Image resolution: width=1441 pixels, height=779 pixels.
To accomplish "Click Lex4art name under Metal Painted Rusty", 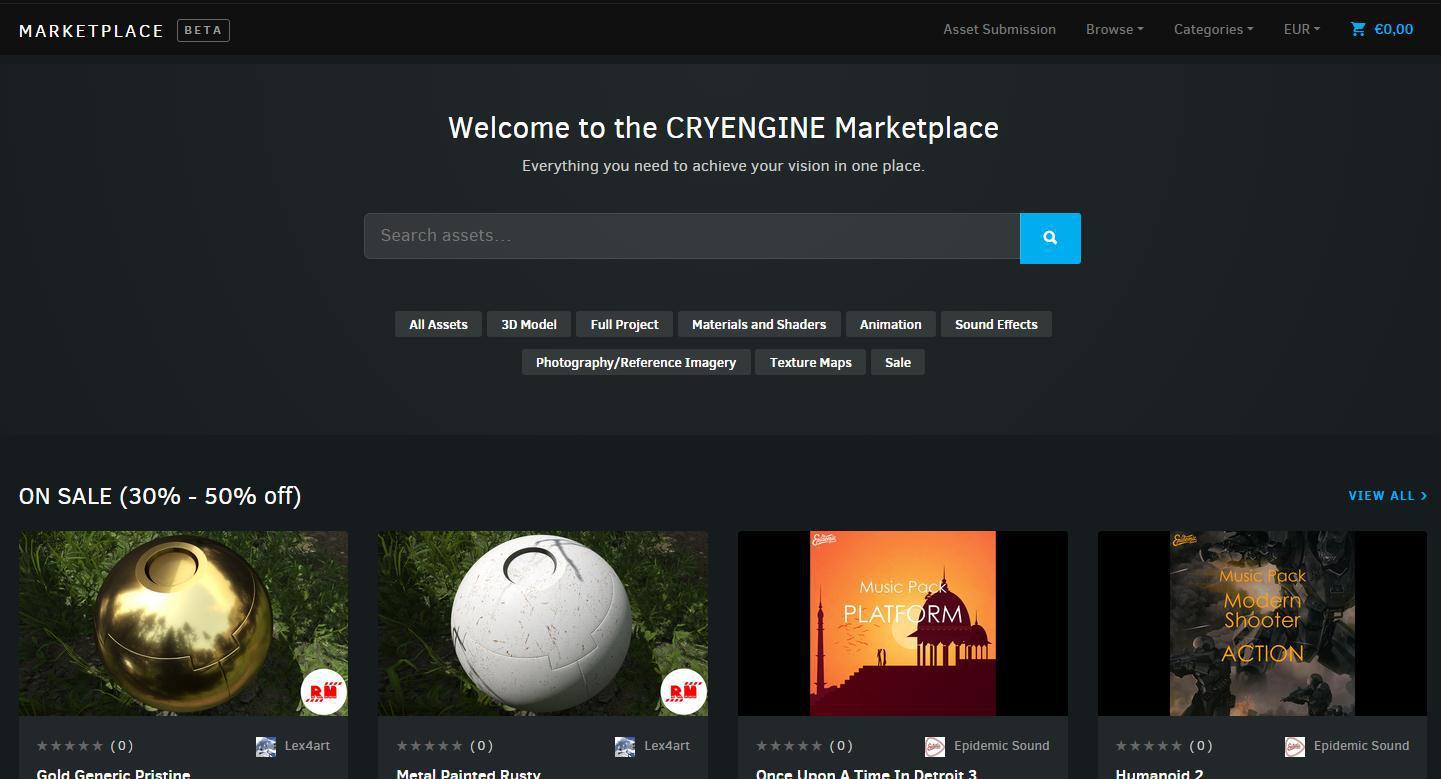I will pyautogui.click(x=667, y=746).
